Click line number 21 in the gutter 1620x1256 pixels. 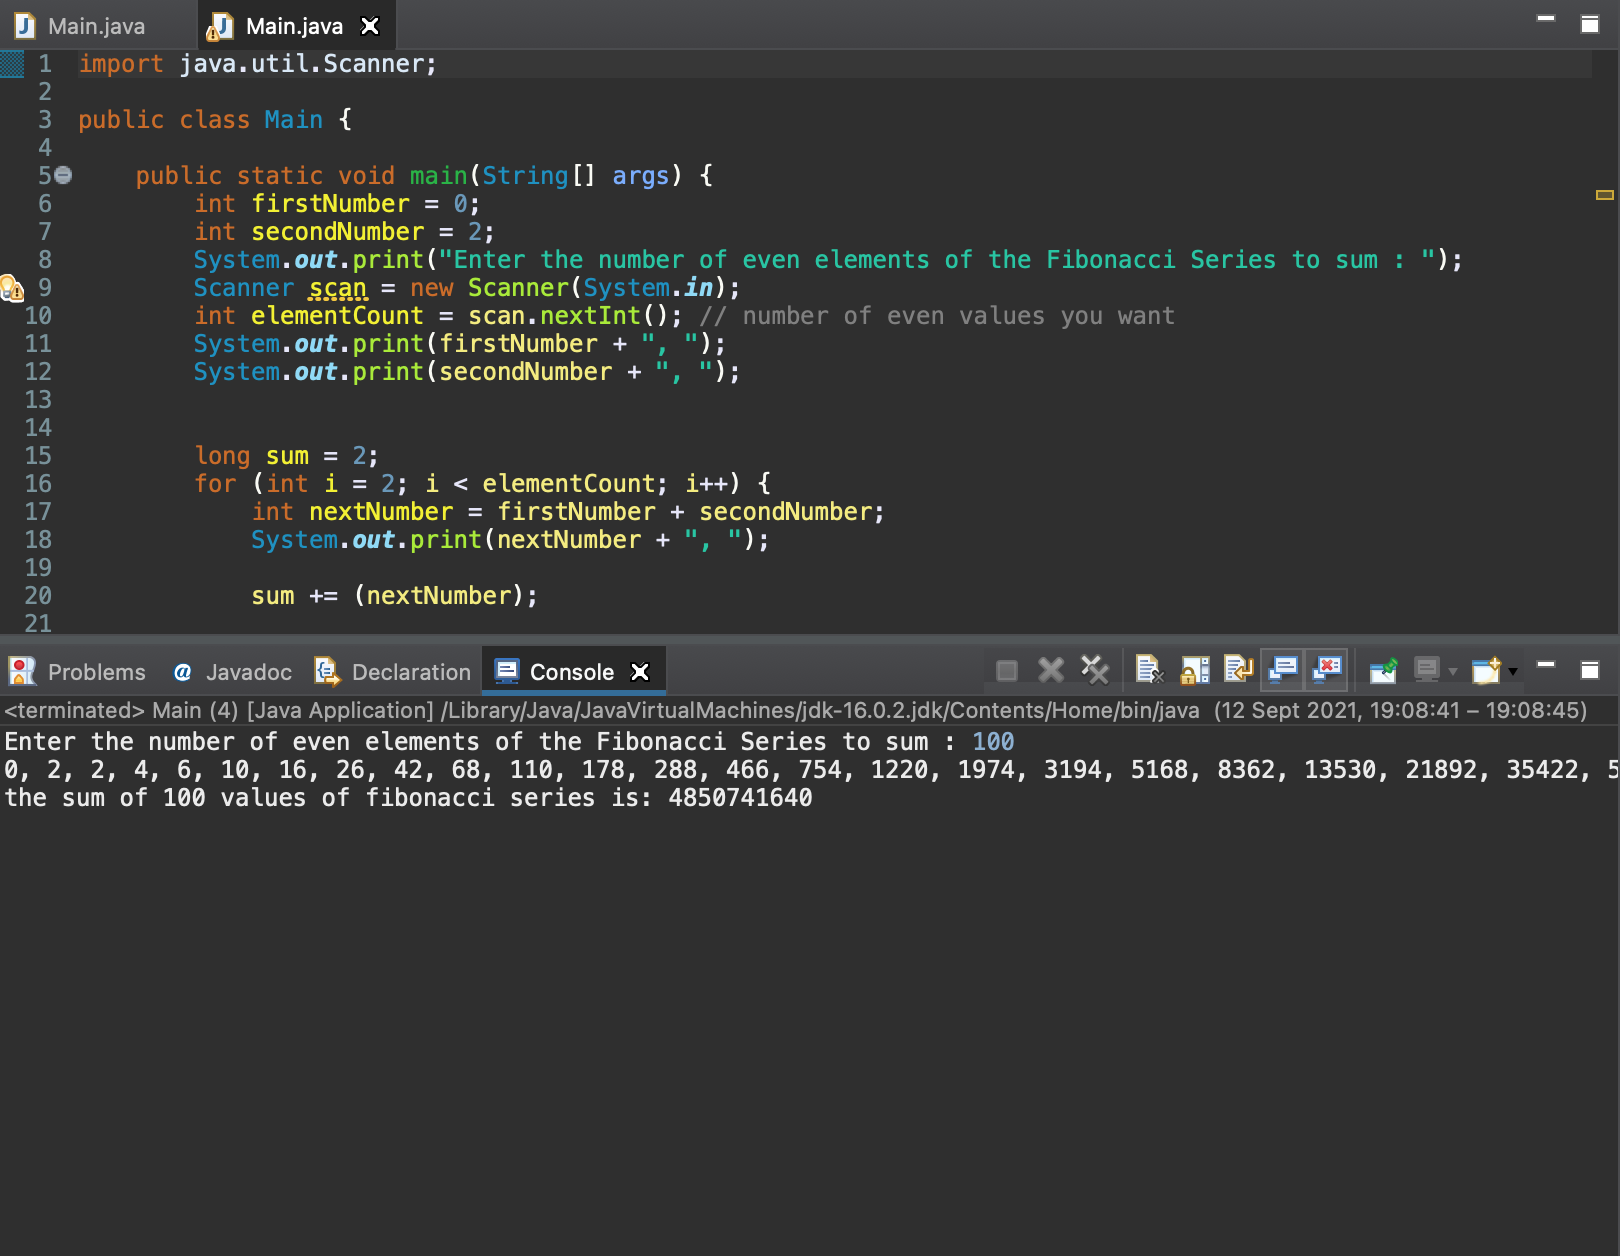pyautogui.click(x=38, y=624)
